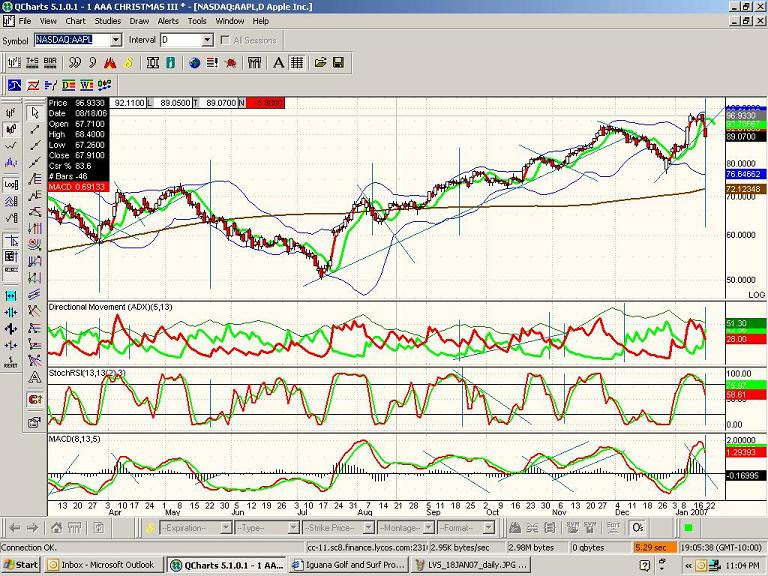Image resolution: width=768 pixels, height=576 pixels.
Task: Open the Alerts menu
Action: pyautogui.click(x=168, y=21)
